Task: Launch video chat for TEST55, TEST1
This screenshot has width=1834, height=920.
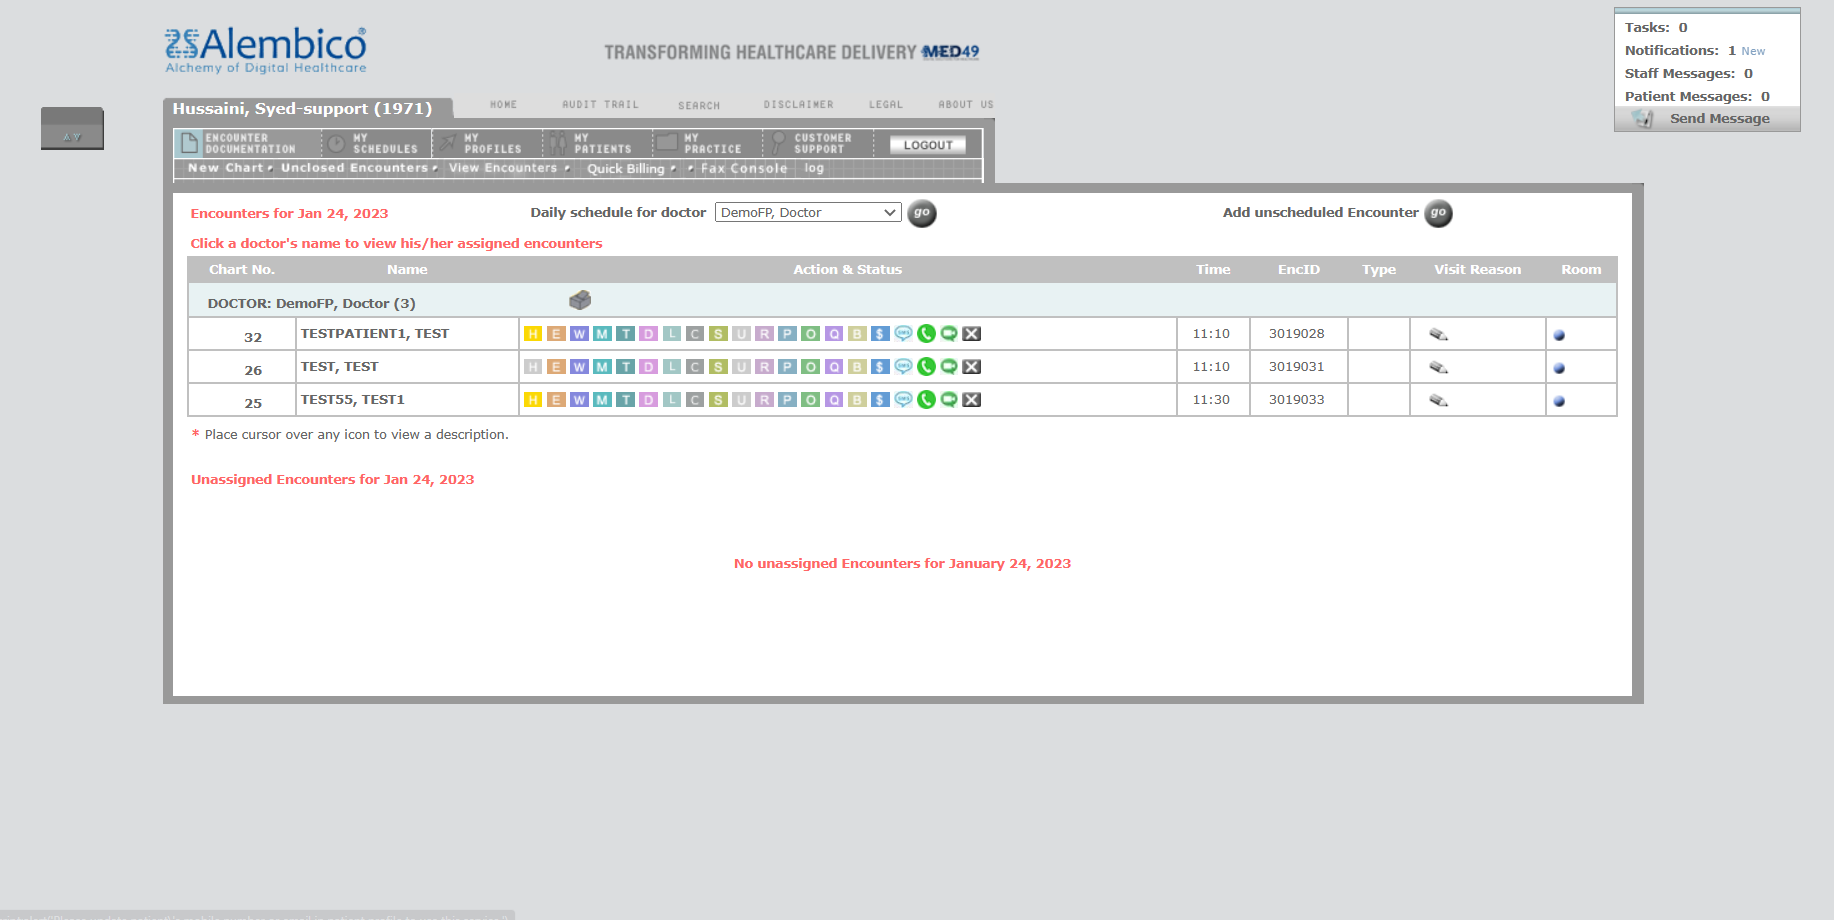Action: [x=948, y=399]
